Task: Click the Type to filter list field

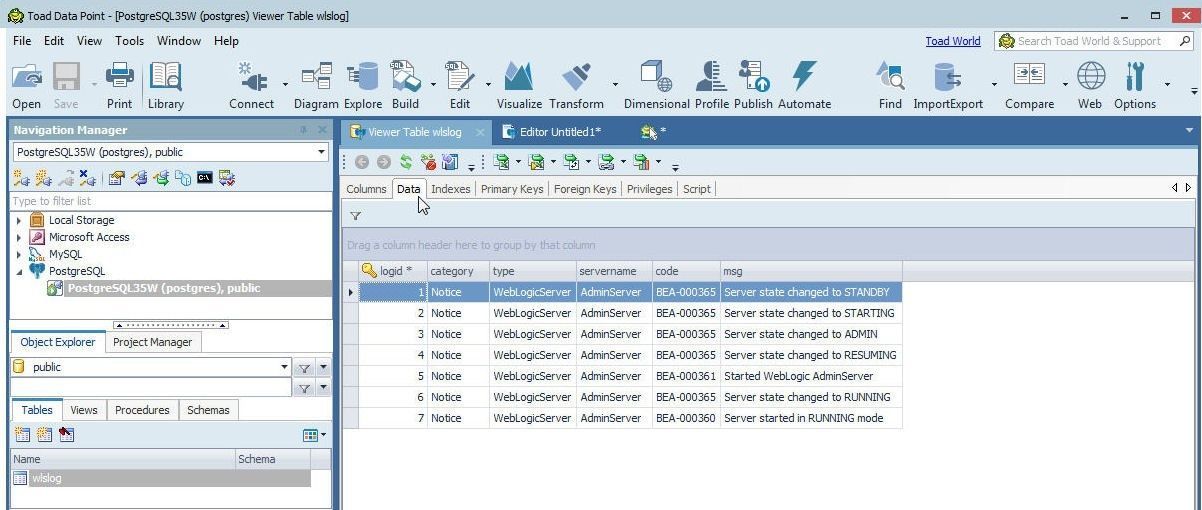Action: tap(170, 201)
